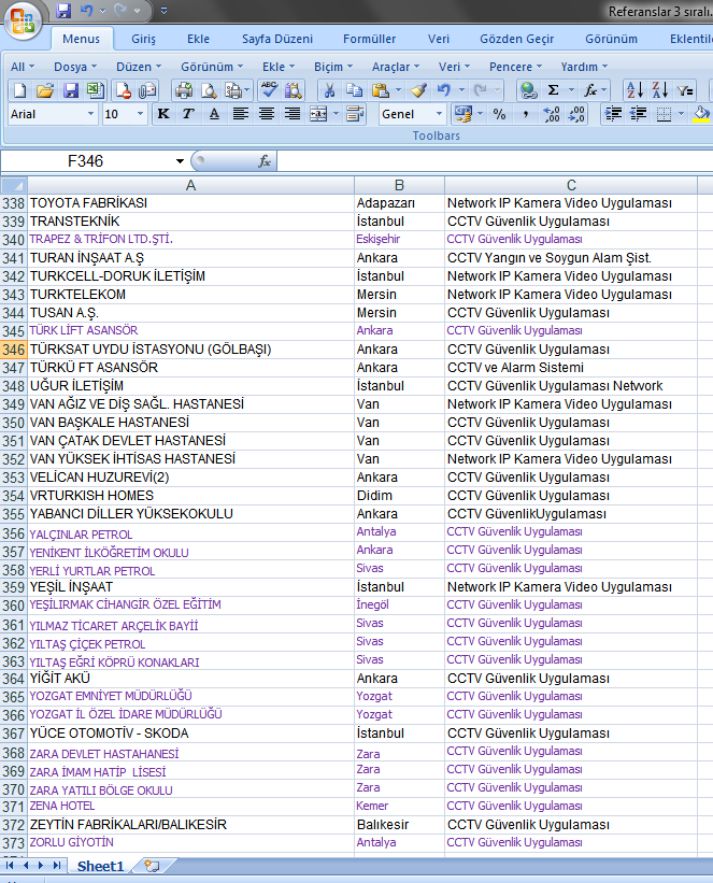Click the Paste clipboard icon
Image resolution: width=713 pixels, height=883 pixels.
(x=381, y=90)
